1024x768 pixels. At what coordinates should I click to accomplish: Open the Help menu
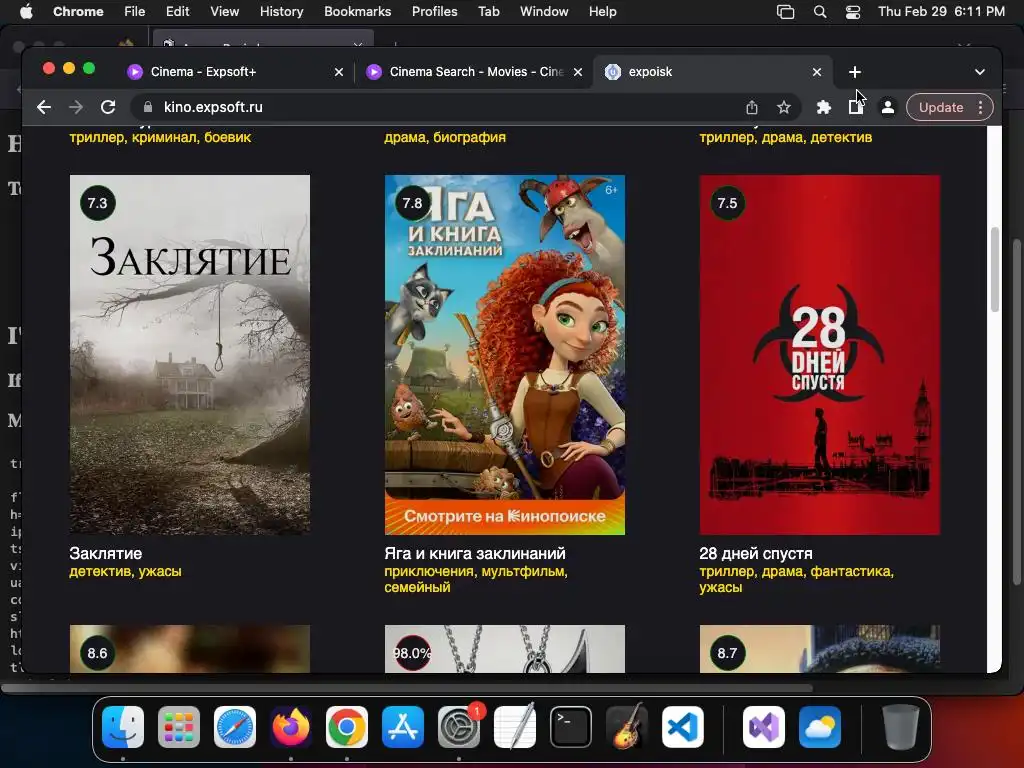point(602,12)
